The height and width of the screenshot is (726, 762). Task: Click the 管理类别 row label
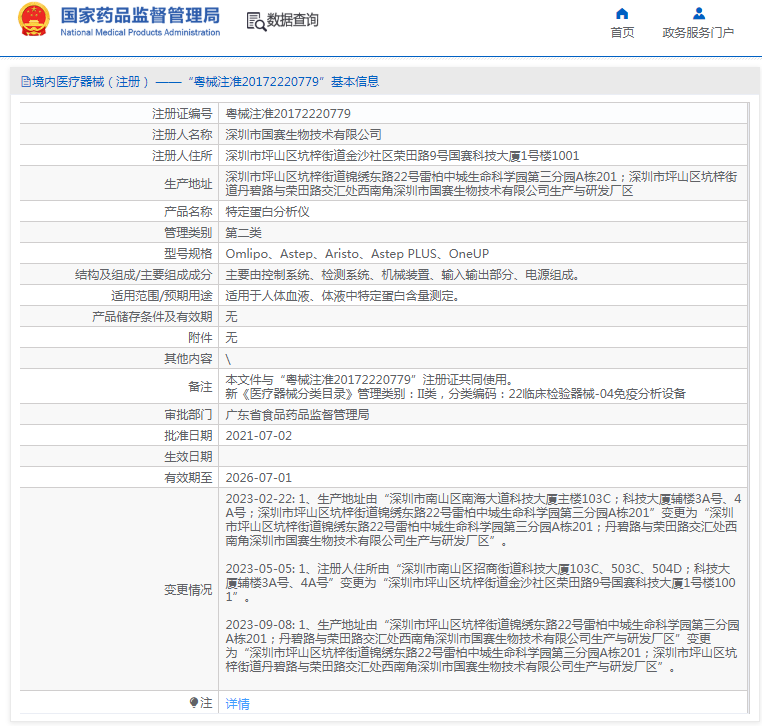pyautogui.click(x=188, y=233)
